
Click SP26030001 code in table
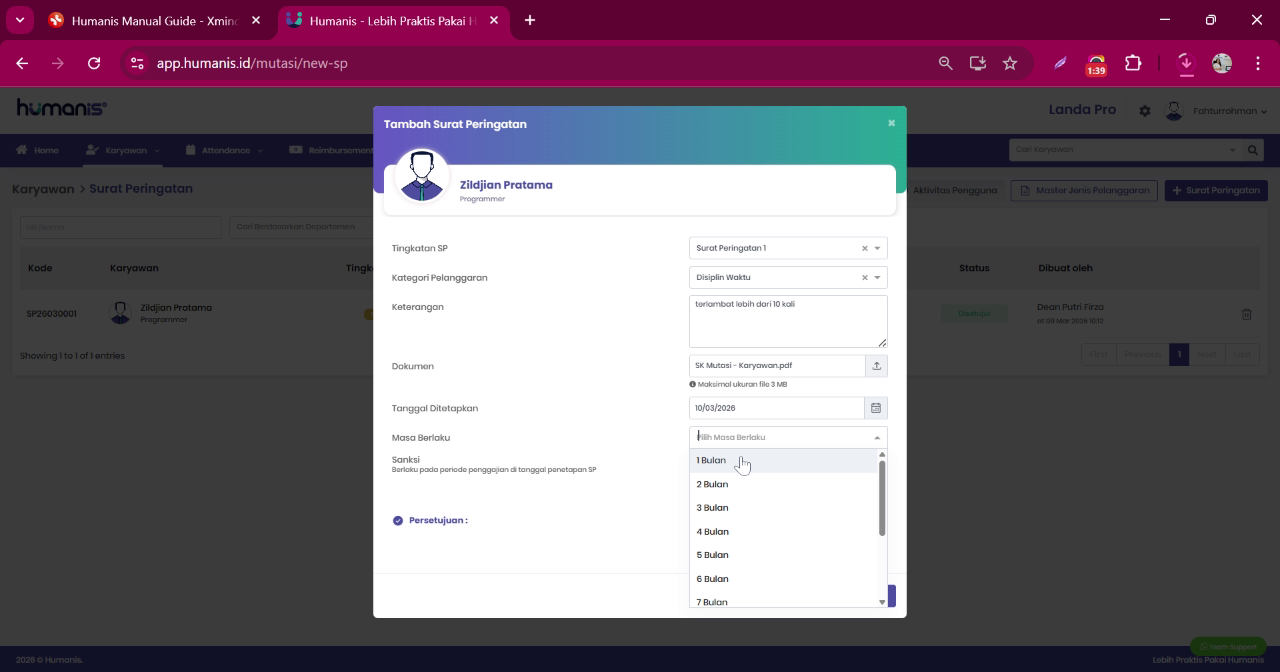point(52,314)
